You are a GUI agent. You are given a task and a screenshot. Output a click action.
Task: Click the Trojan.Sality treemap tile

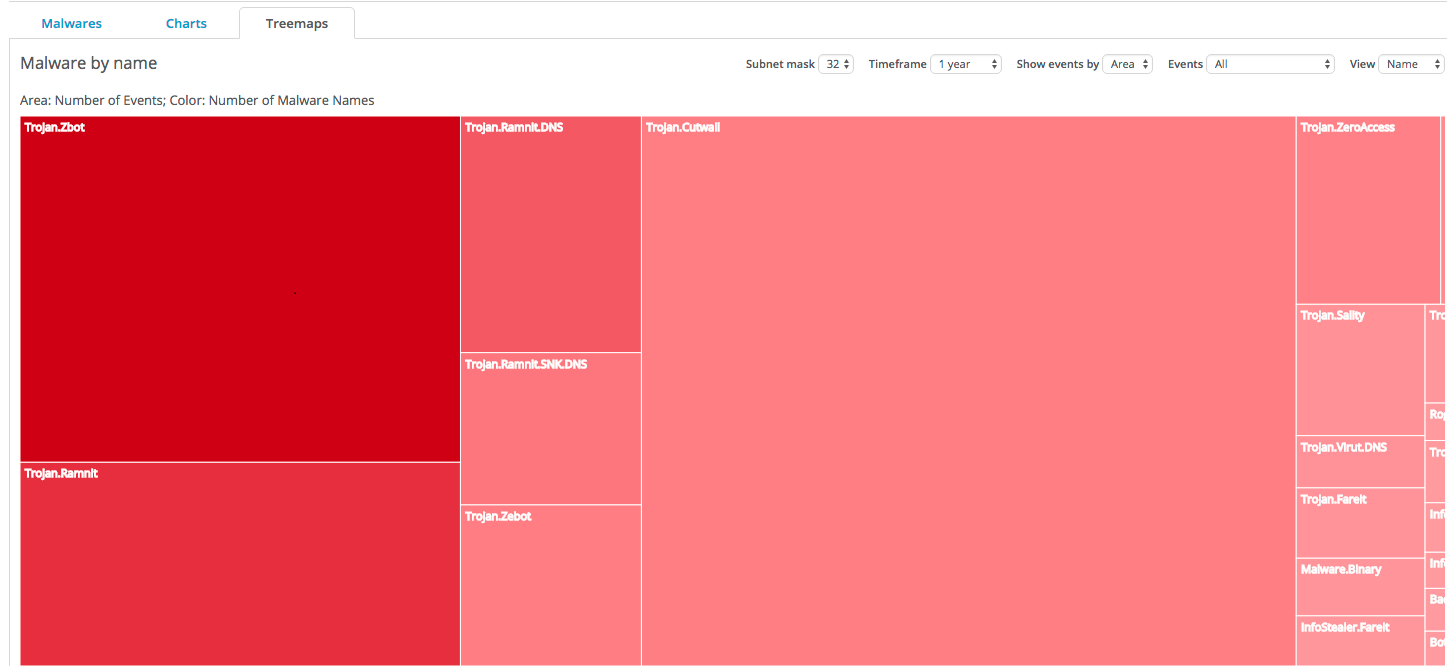click(x=1360, y=370)
